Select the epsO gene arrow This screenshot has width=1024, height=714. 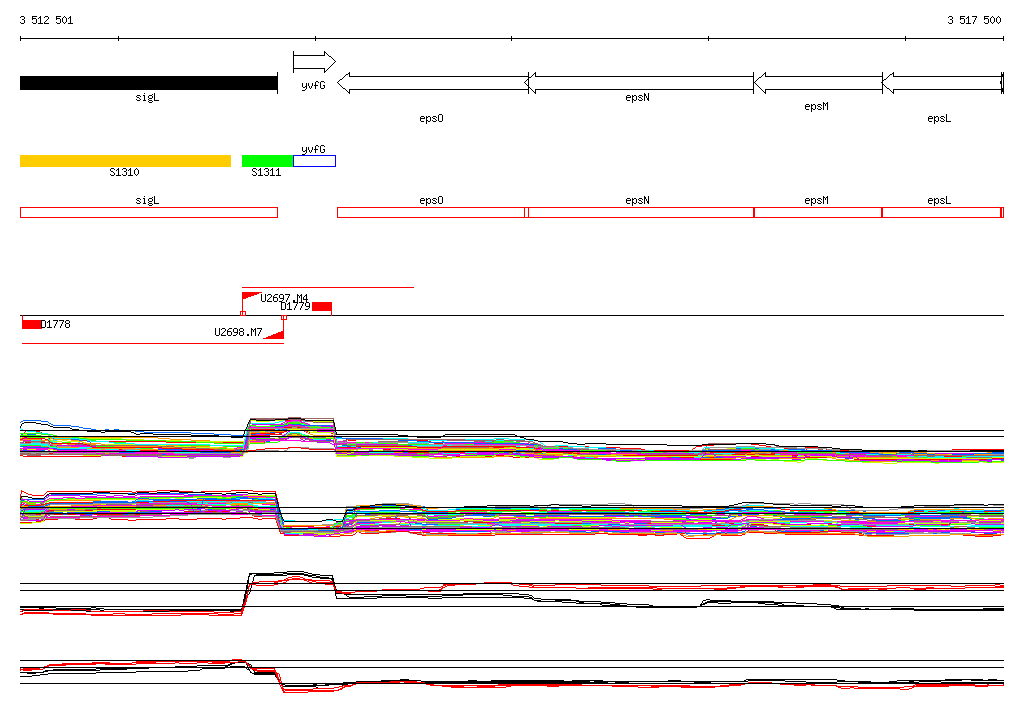[432, 83]
